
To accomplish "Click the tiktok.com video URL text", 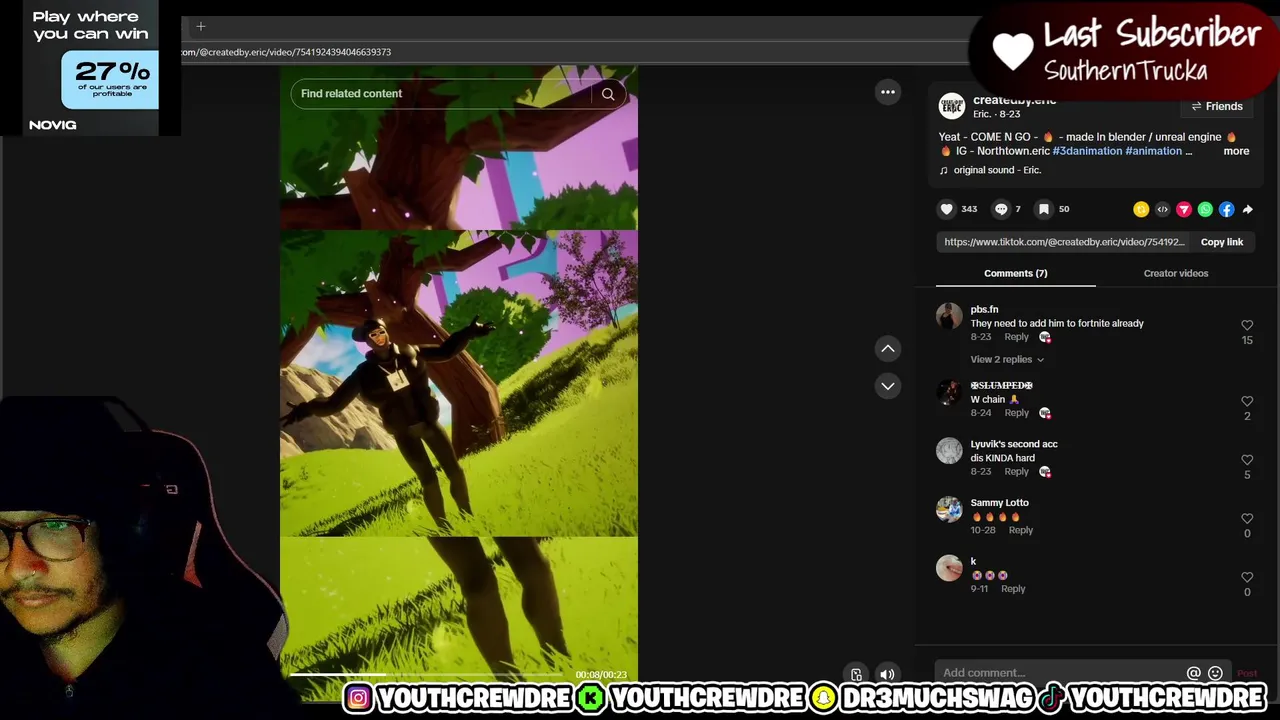I will coord(1064,242).
